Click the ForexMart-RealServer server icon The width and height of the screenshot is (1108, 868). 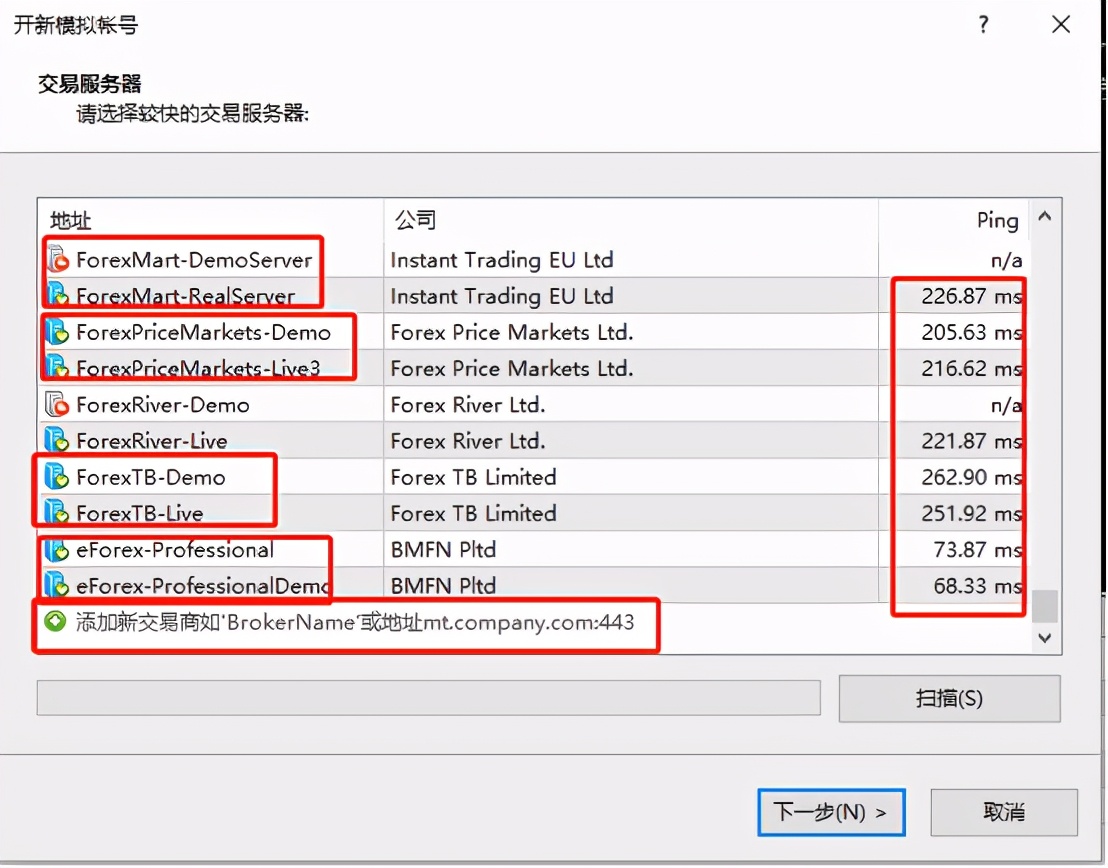point(57,295)
